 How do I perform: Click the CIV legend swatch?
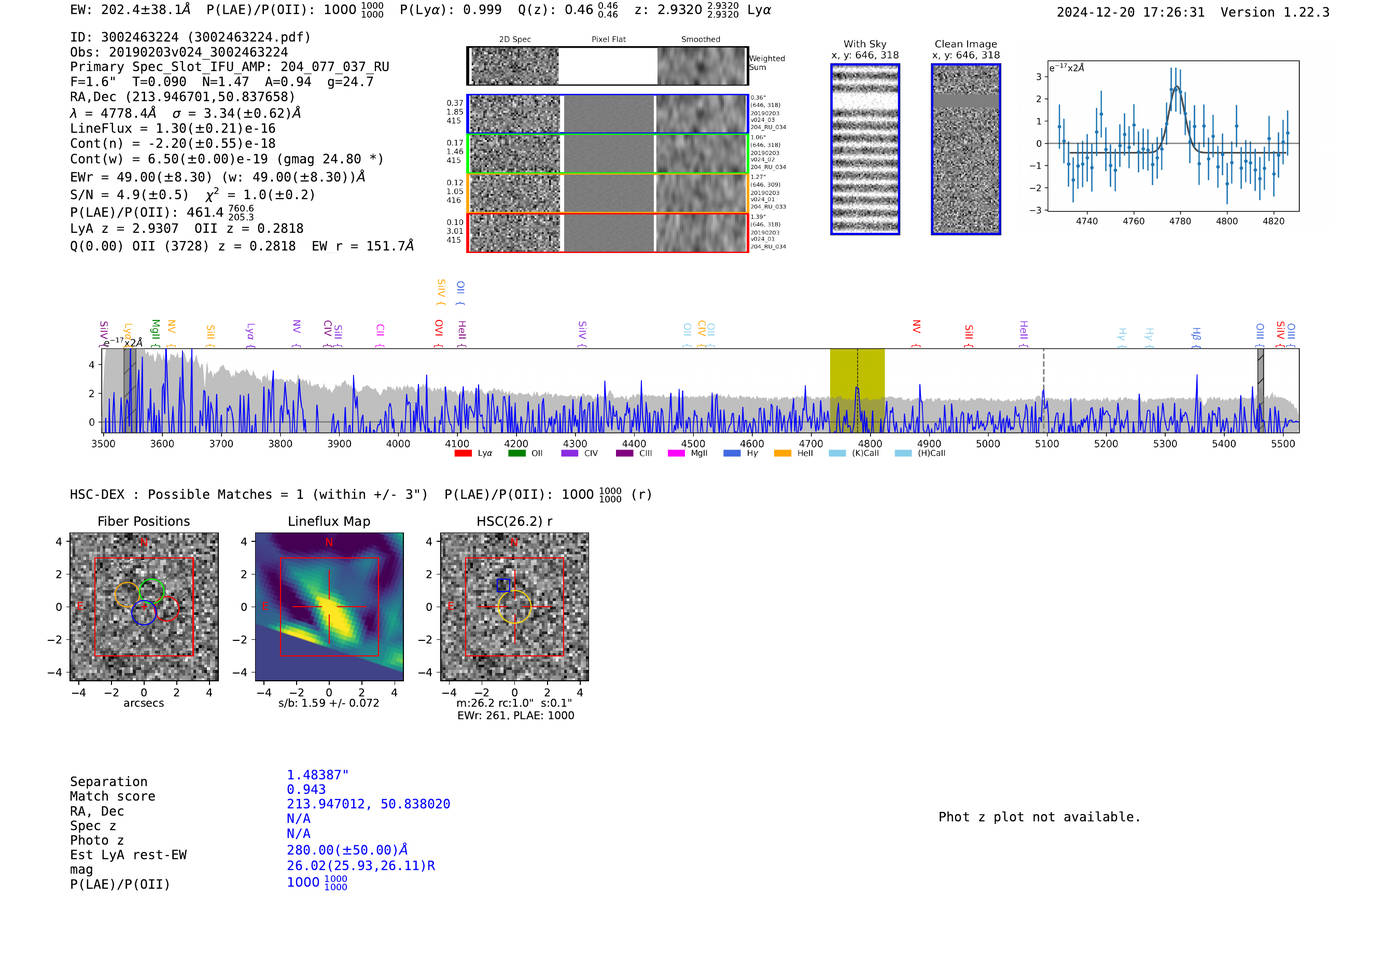click(570, 454)
